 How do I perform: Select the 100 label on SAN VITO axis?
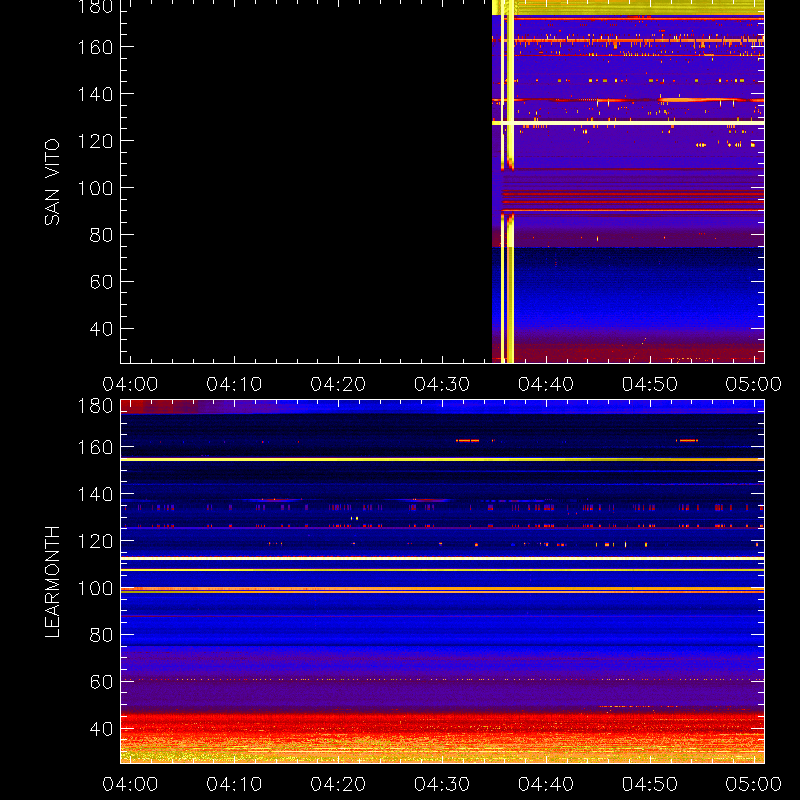click(95, 188)
